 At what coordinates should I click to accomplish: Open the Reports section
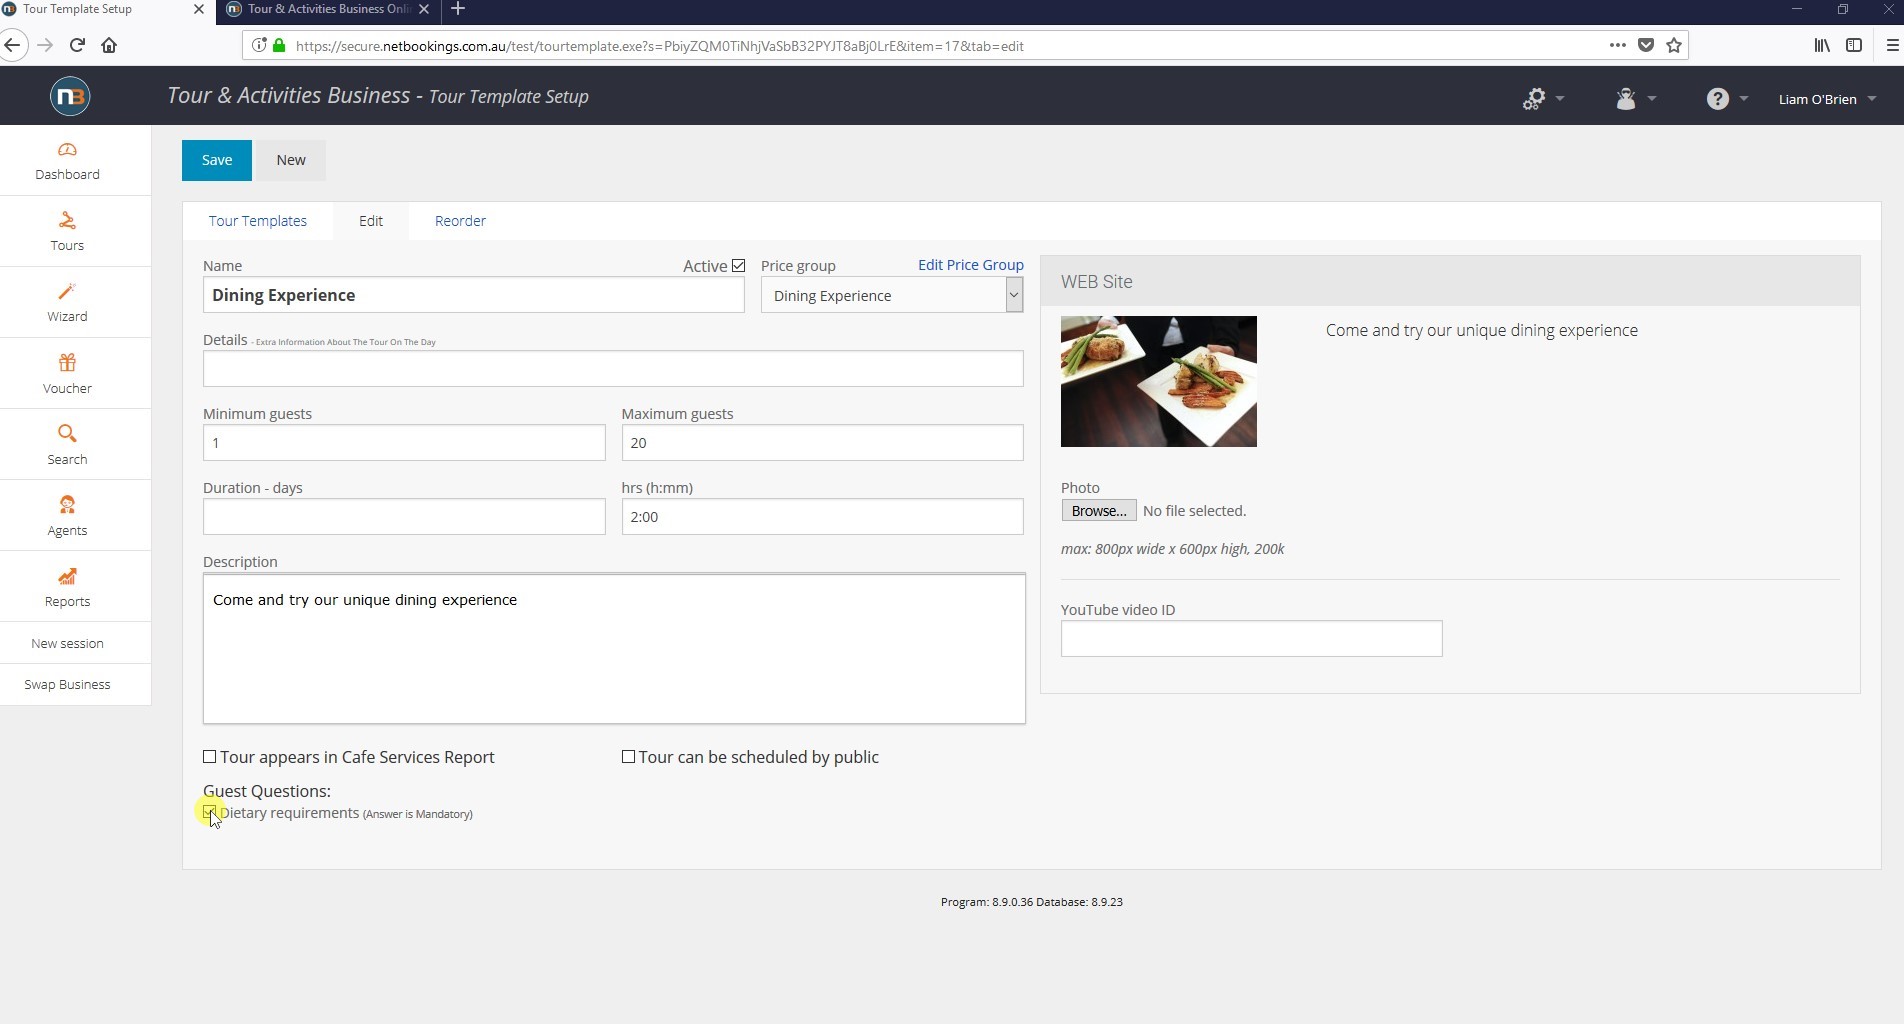pos(66,586)
